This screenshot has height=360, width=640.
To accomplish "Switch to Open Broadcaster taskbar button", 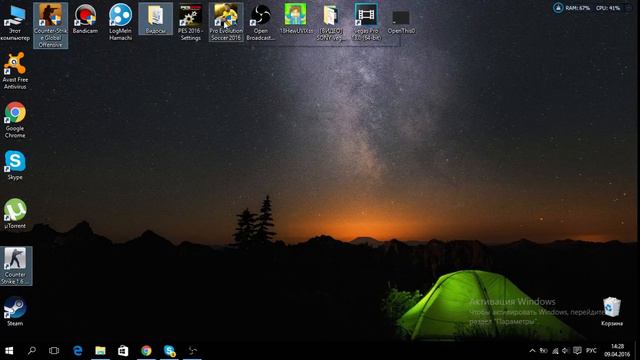I will [x=192, y=351].
